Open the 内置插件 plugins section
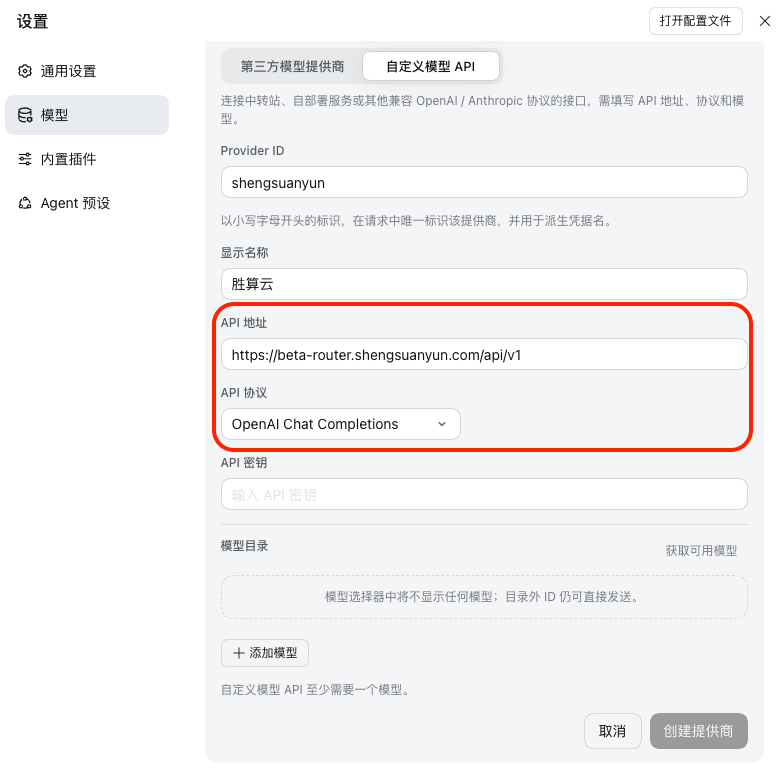 (x=87, y=159)
